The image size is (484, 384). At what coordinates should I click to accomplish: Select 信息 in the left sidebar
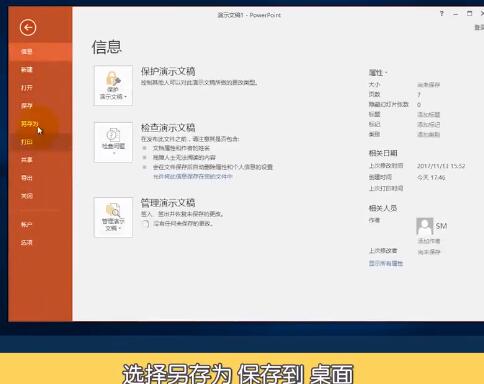tap(40, 52)
